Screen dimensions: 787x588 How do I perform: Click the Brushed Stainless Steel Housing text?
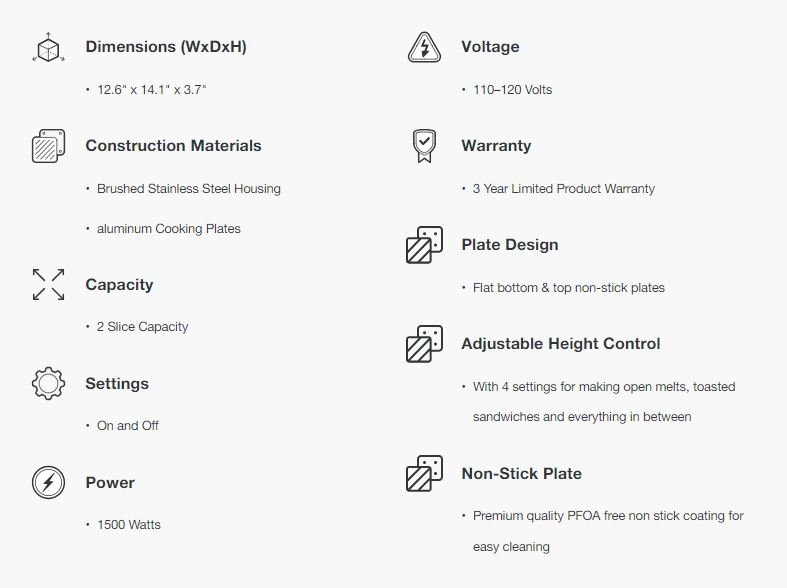[188, 189]
